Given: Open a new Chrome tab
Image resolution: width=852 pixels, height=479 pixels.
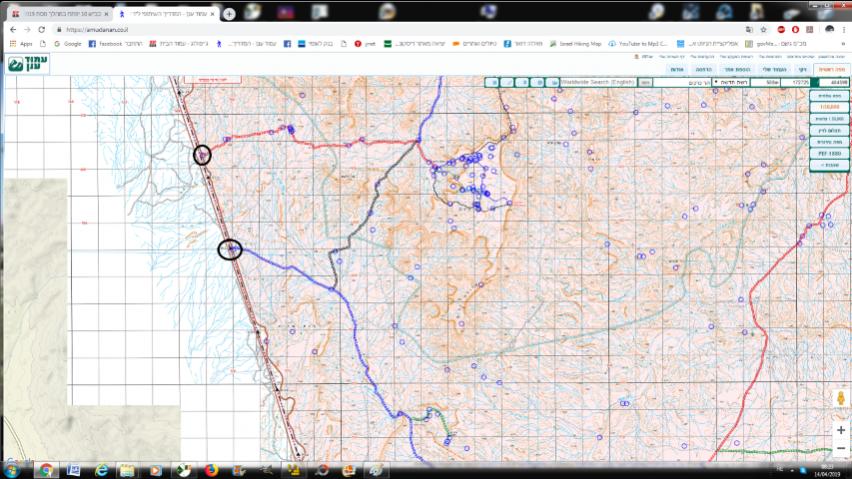Looking at the screenshot, I should (229, 14).
